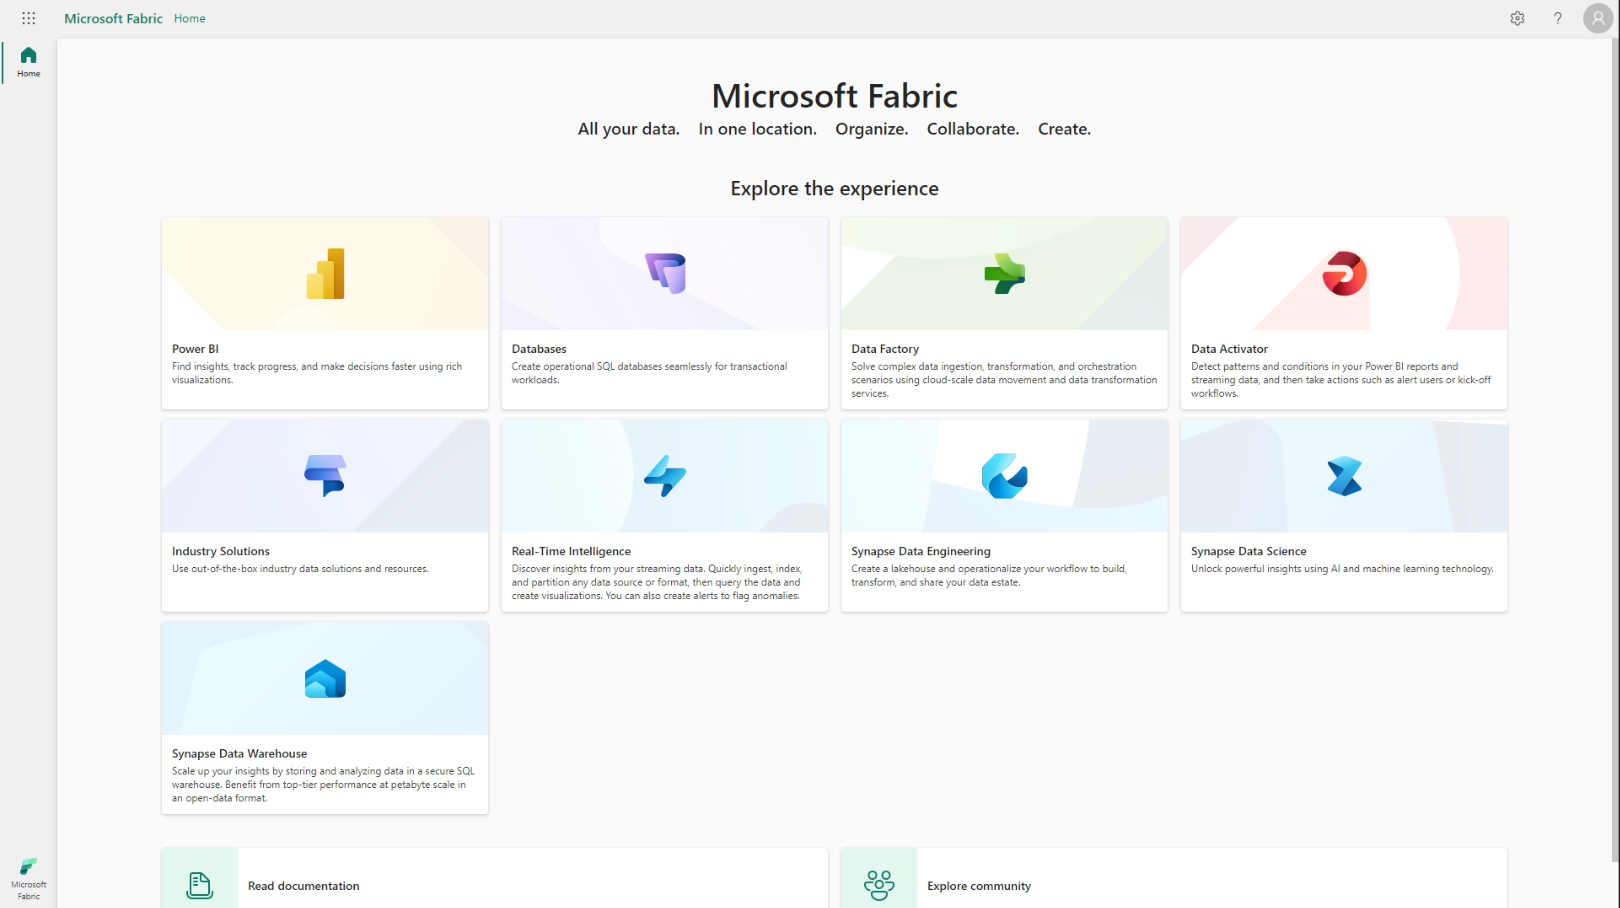
Task: Go to Home in the left sidebar
Action: 29,62
